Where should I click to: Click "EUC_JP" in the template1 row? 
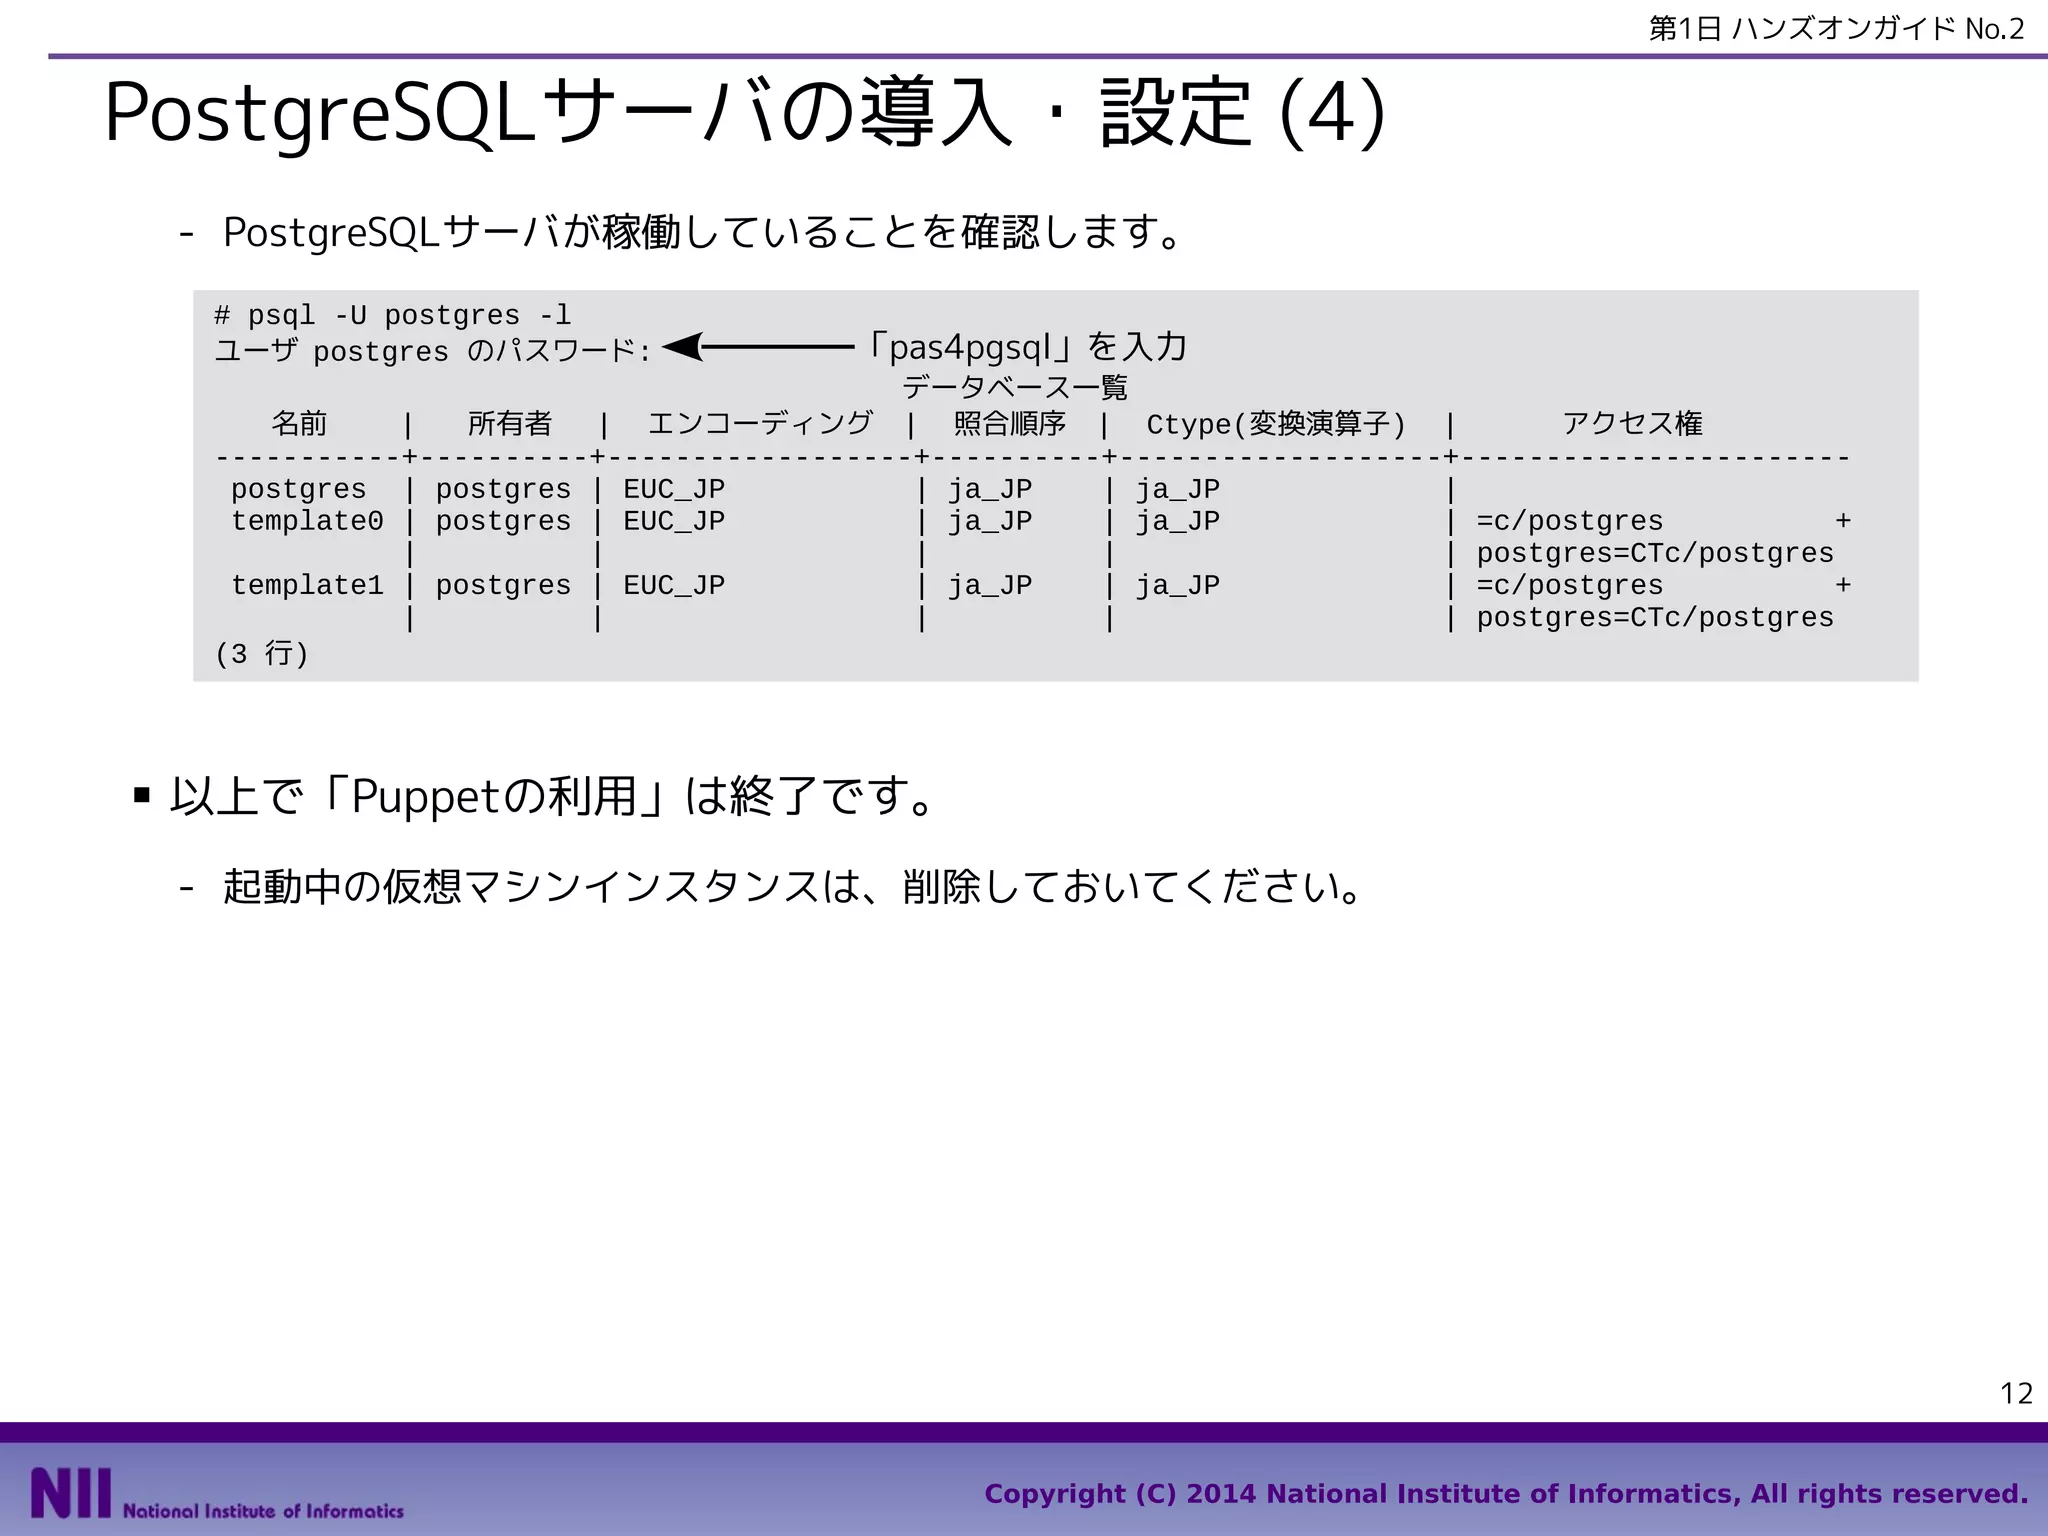click(674, 585)
